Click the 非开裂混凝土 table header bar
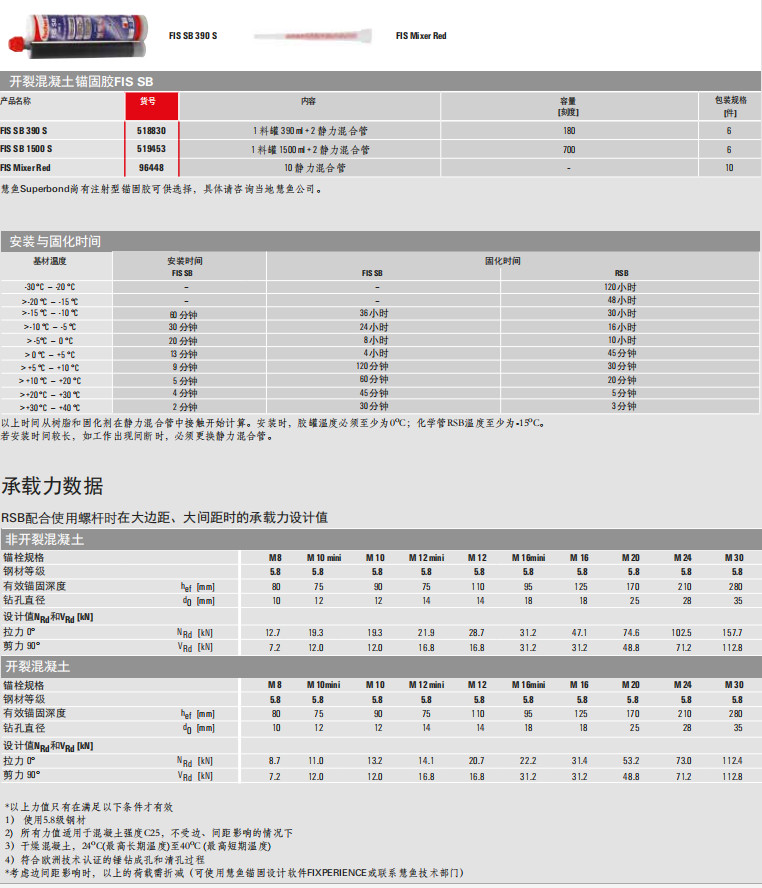 [x=44, y=539]
